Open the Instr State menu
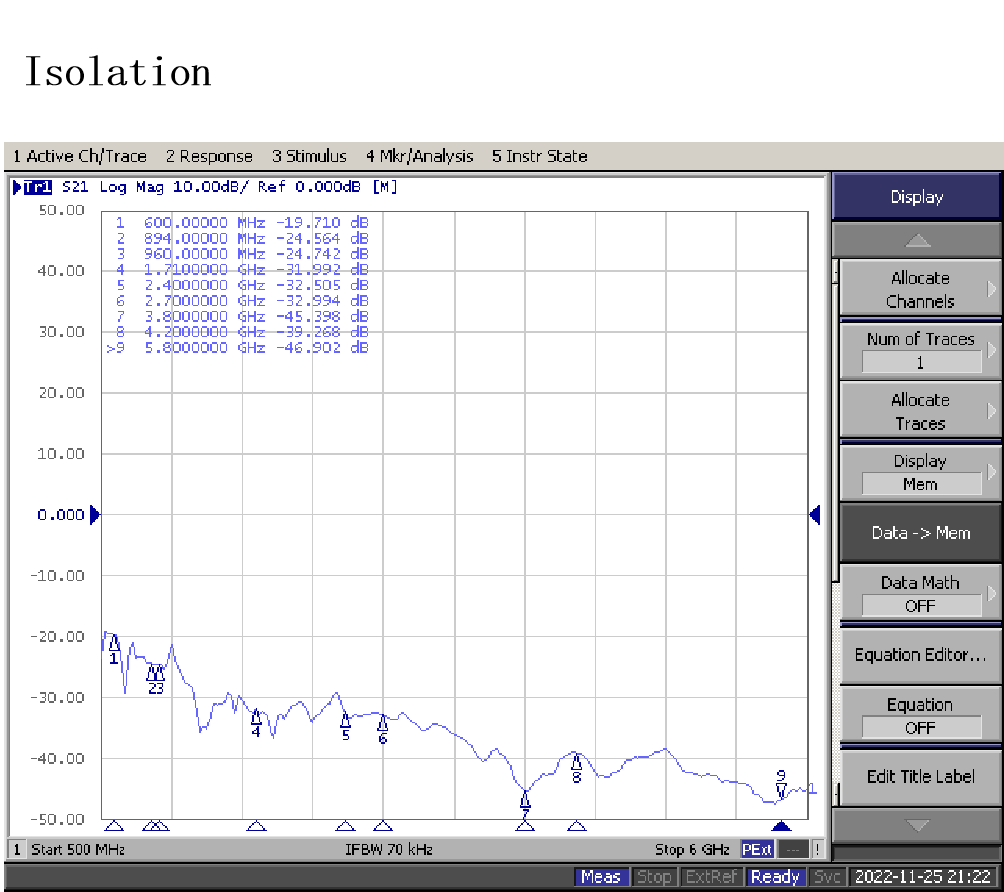The width and height of the screenshot is (1004, 892). (x=540, y=156)
